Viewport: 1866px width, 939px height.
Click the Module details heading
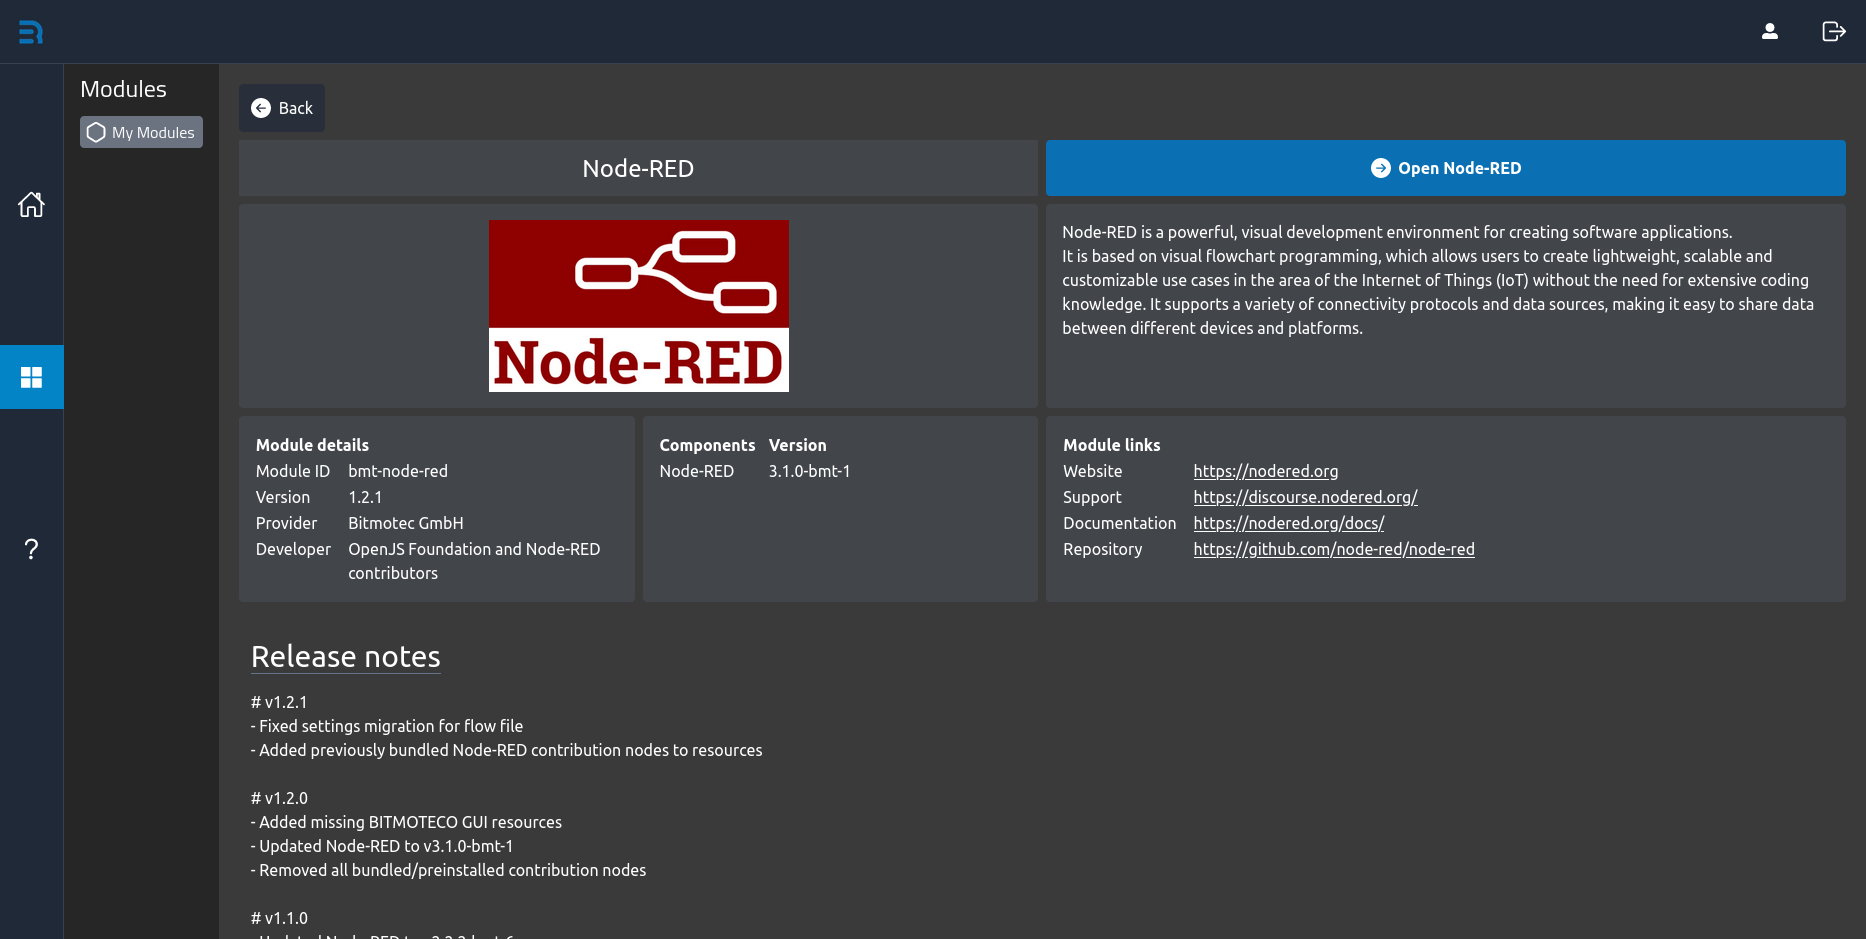pyautogui.click(x=312, y=445)
